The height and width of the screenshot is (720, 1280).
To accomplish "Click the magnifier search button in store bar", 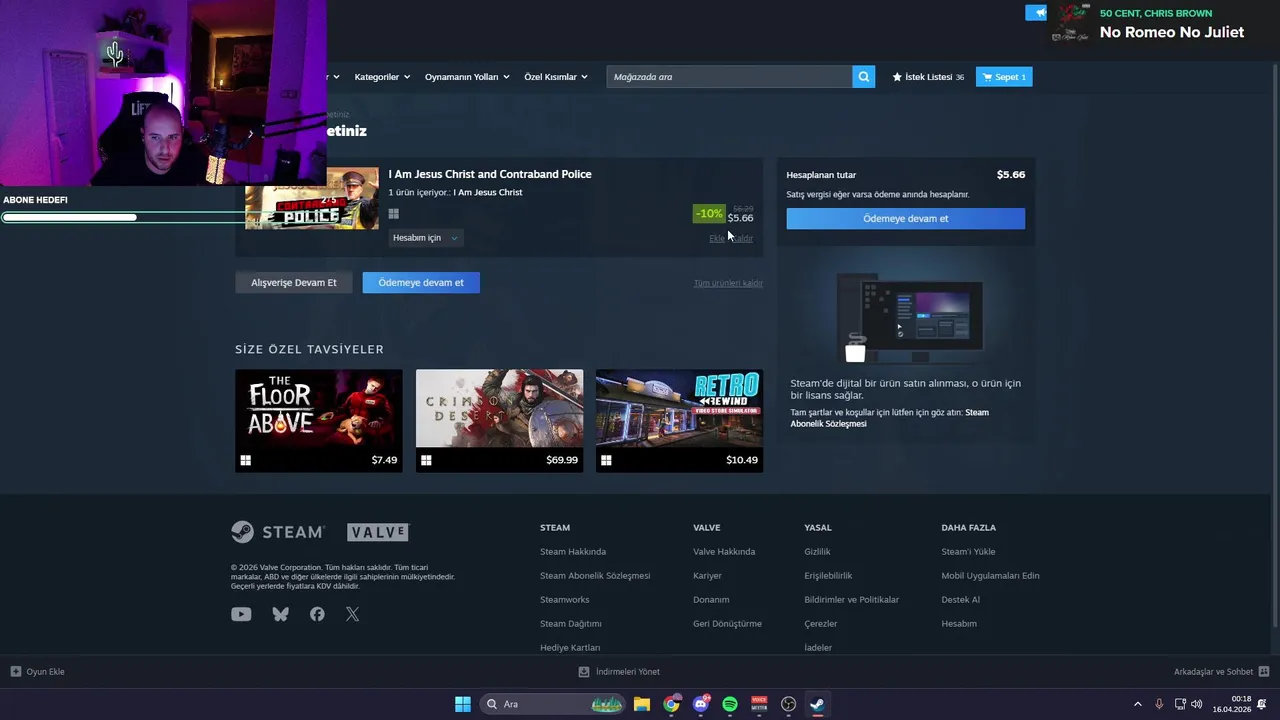I will (864, 77).
